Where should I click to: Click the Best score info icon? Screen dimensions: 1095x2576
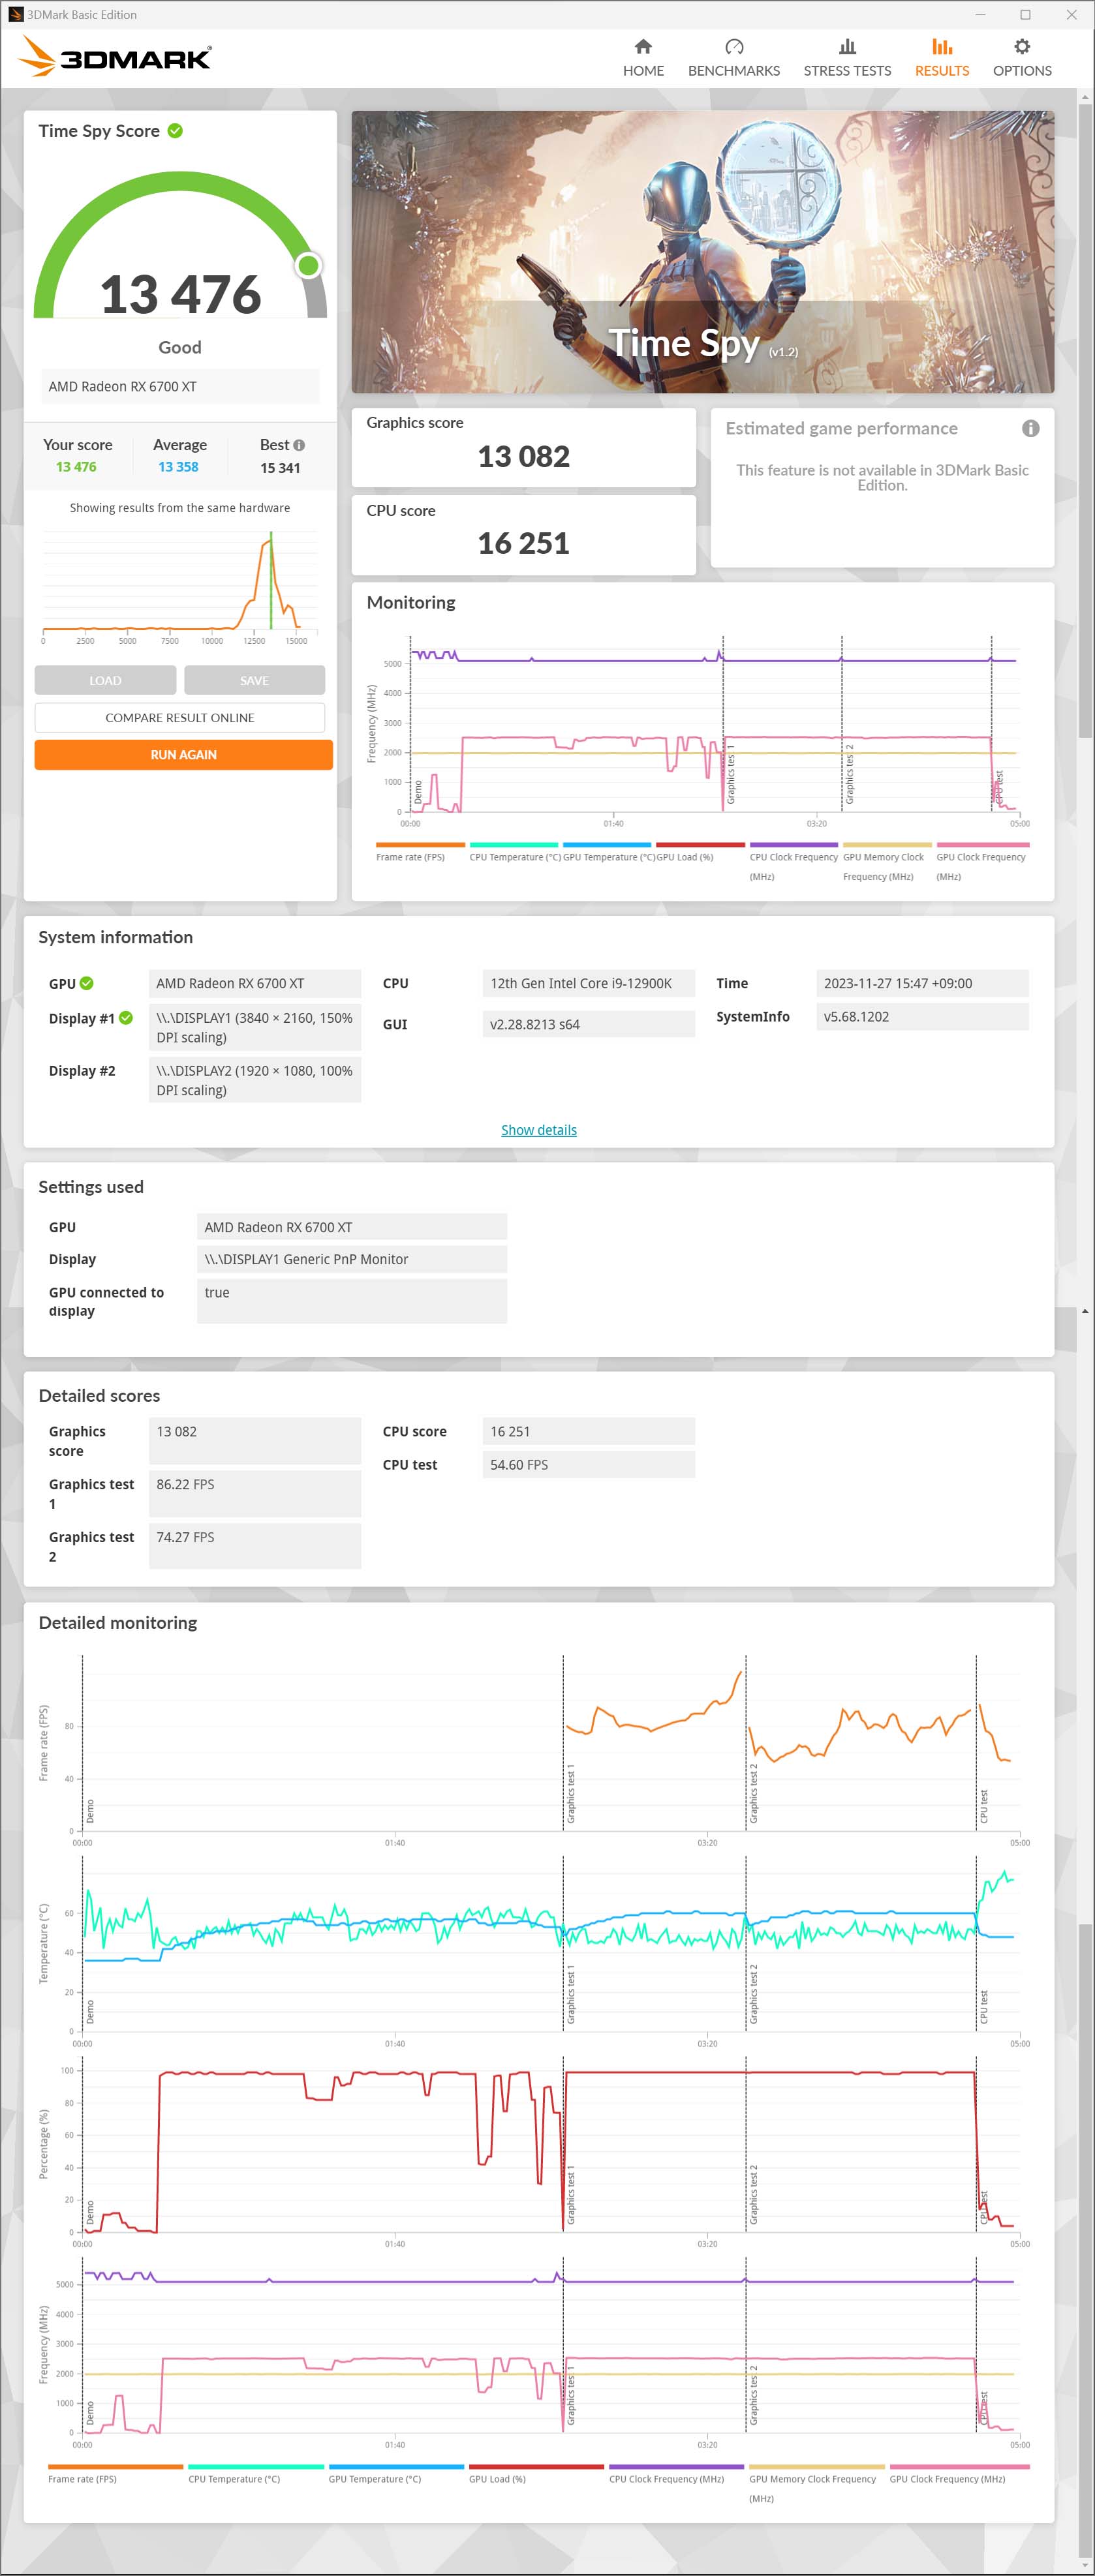coord(299,445)
